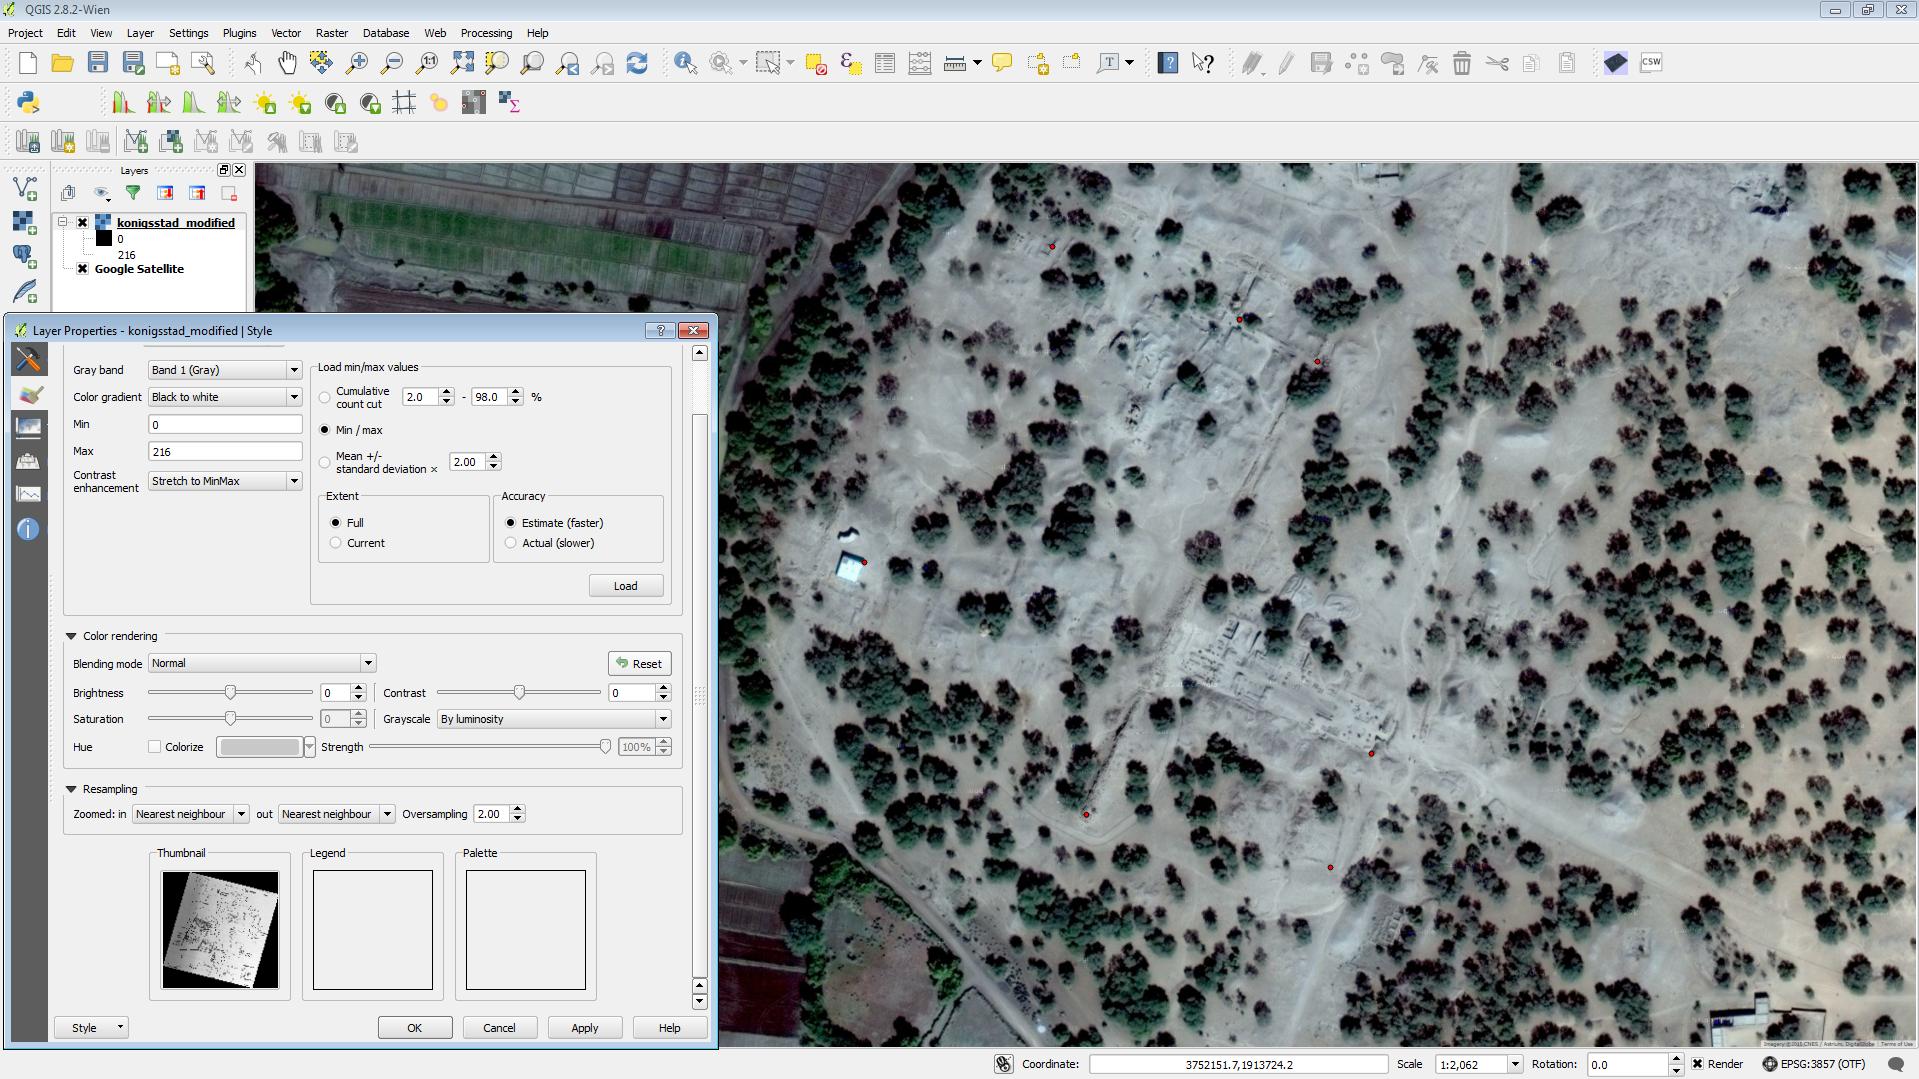Open the raster calculator sigma icon
Screen dimensions: 1919x1079
(x=509, y=103)
